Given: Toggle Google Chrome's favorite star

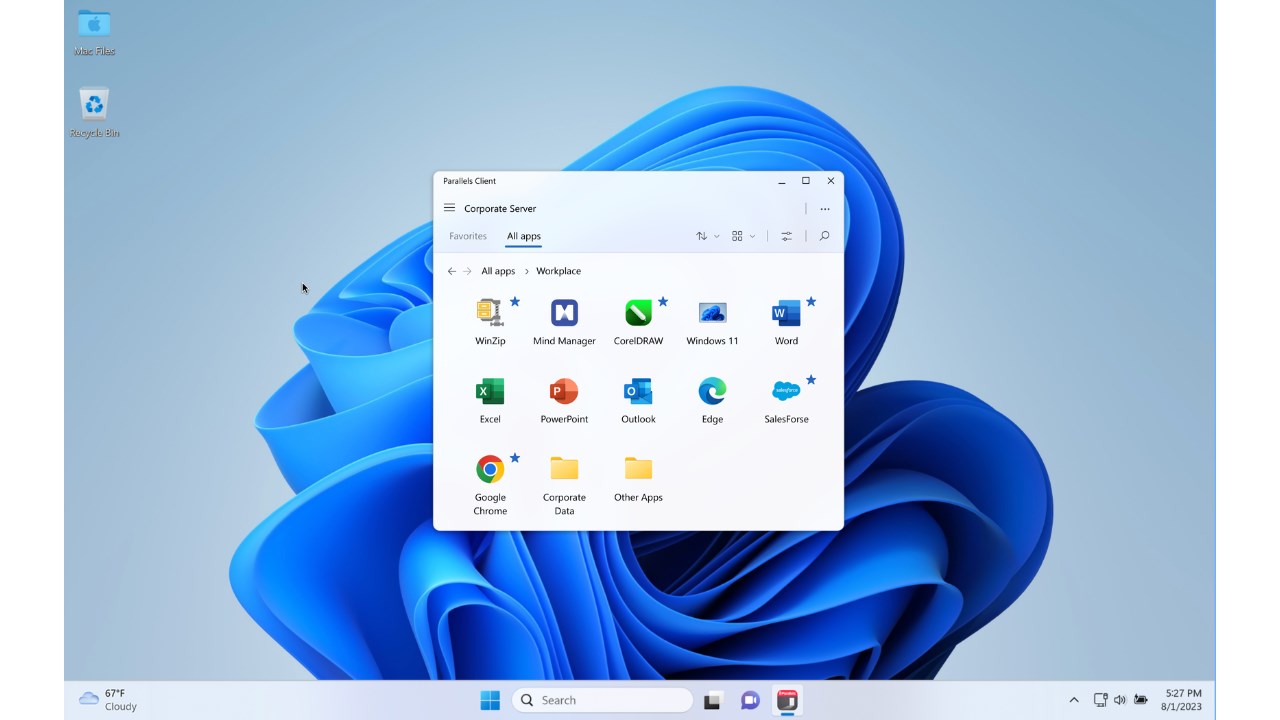Looking at the screenshot, I should (x=515, y=458).
